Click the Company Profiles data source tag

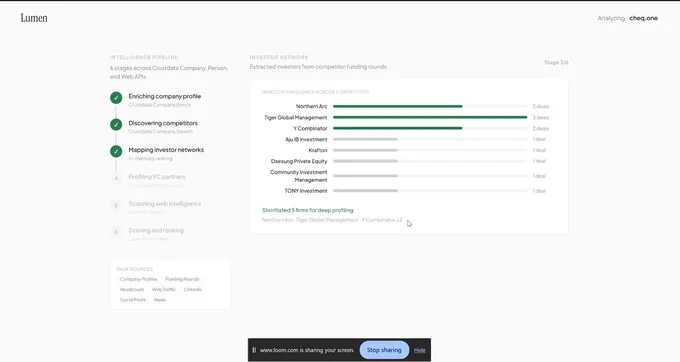(138, 279)
